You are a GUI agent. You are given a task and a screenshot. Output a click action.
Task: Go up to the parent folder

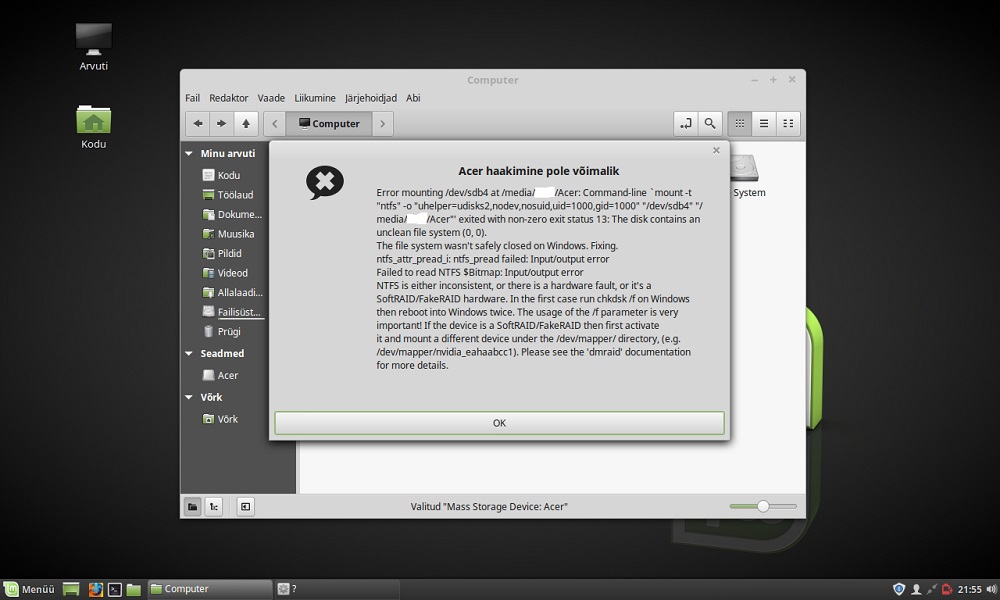pyautogui.click(x=246, y=124)
